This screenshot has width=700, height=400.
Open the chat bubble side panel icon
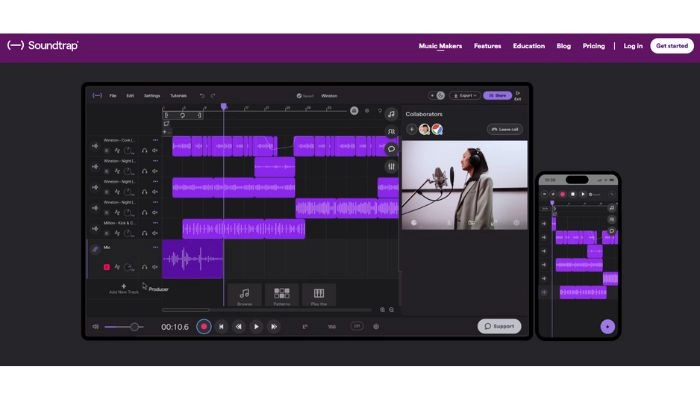pyautogui.click(x=391, y=149)
